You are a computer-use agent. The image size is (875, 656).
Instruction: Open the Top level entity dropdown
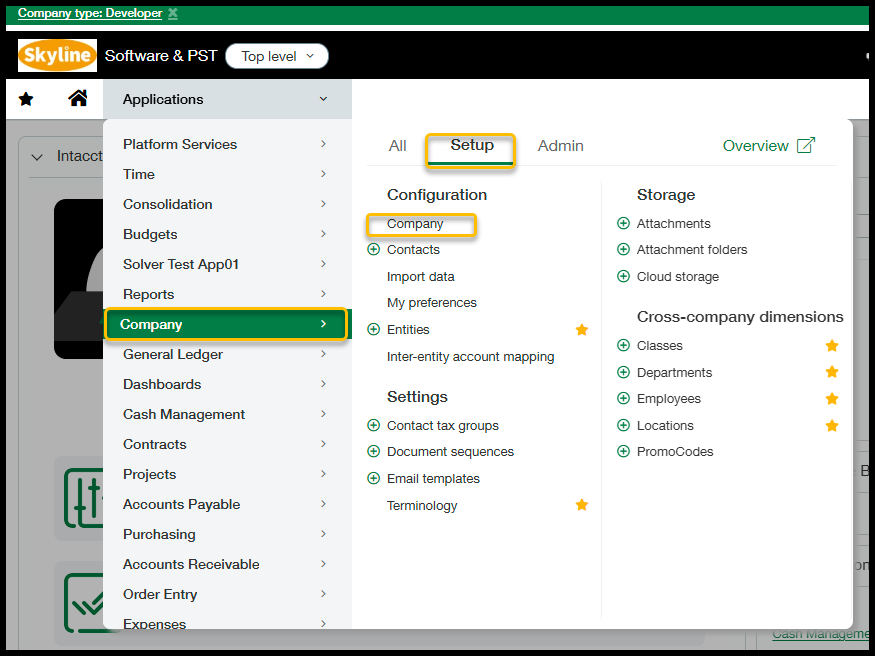point(277,57)
